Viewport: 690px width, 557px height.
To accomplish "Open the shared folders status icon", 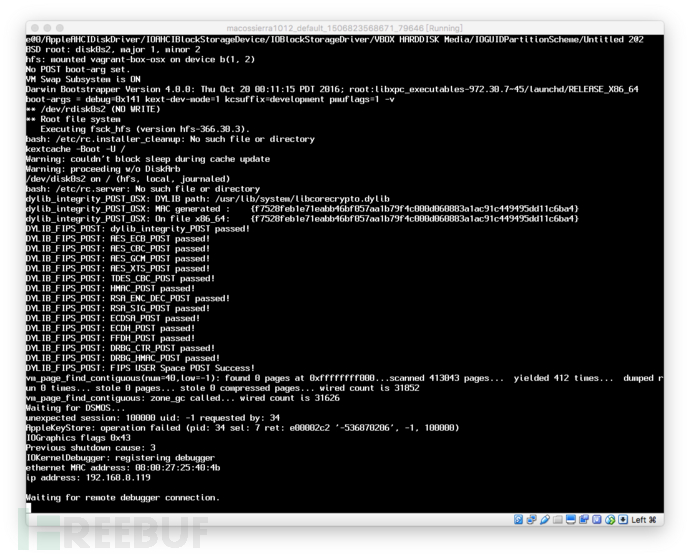I will coord(558,520).
